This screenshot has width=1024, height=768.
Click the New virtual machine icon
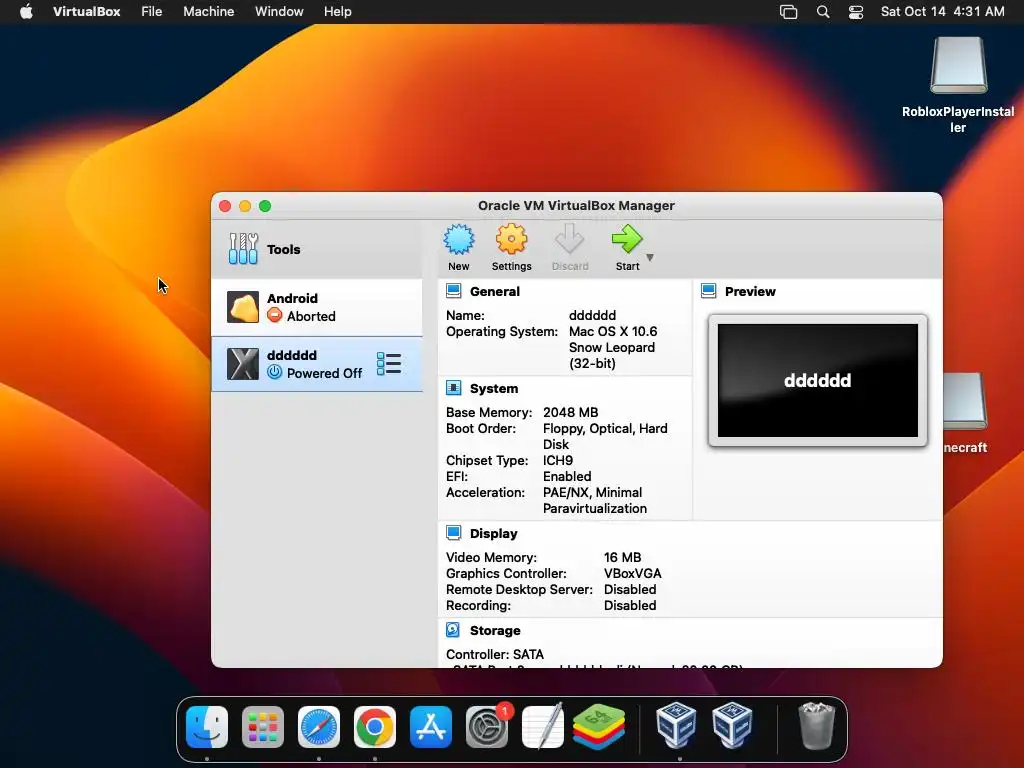click(x=459, y=240)
